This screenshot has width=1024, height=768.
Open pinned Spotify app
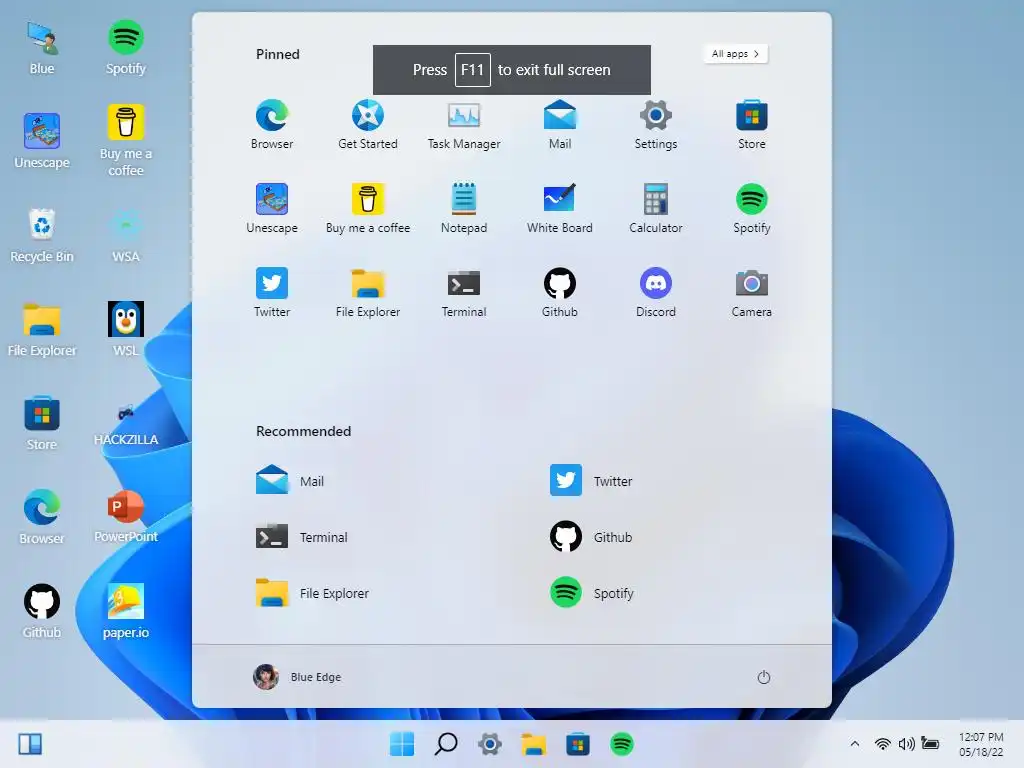tap(752, 208)
